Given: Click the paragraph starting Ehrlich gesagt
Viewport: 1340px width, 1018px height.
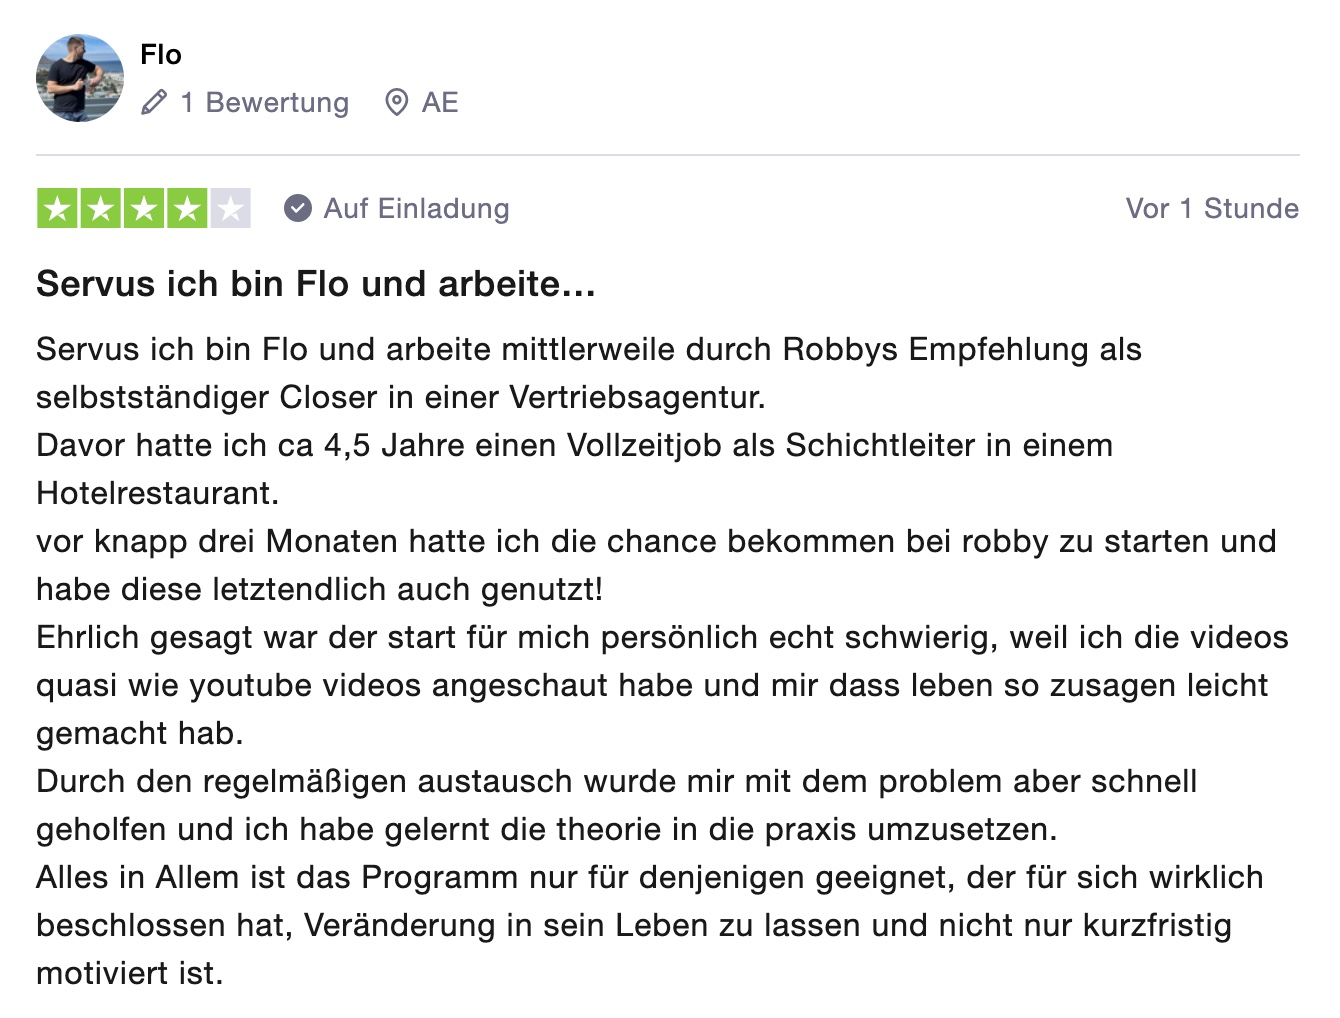Looking at the screenshot, I should pos(662,685).
